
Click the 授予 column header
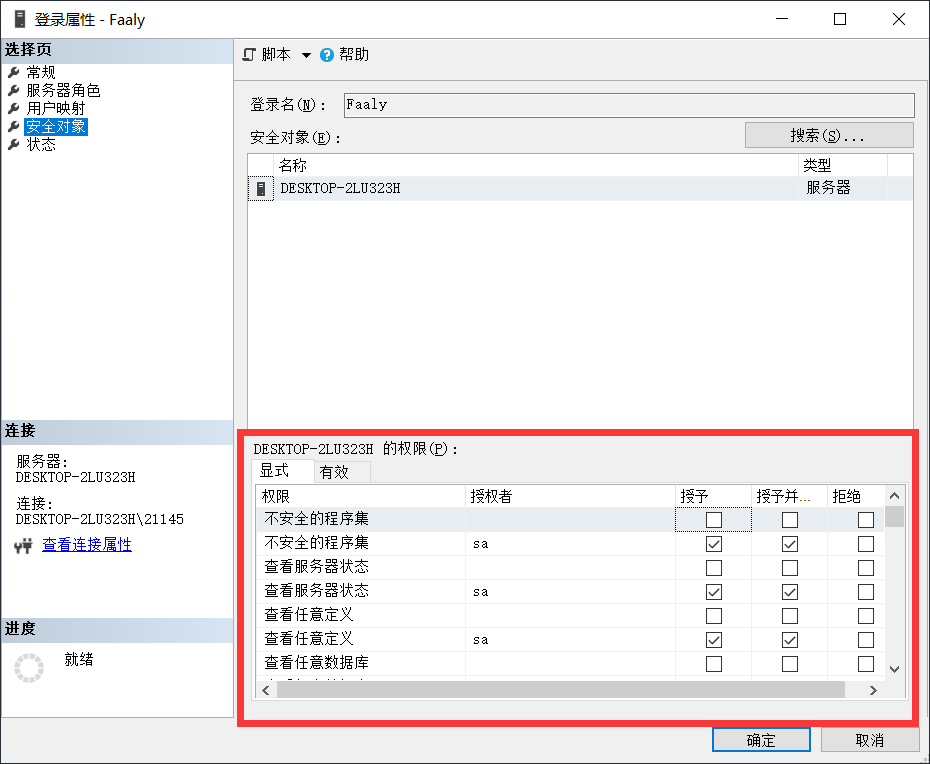(x=714, y=496)
